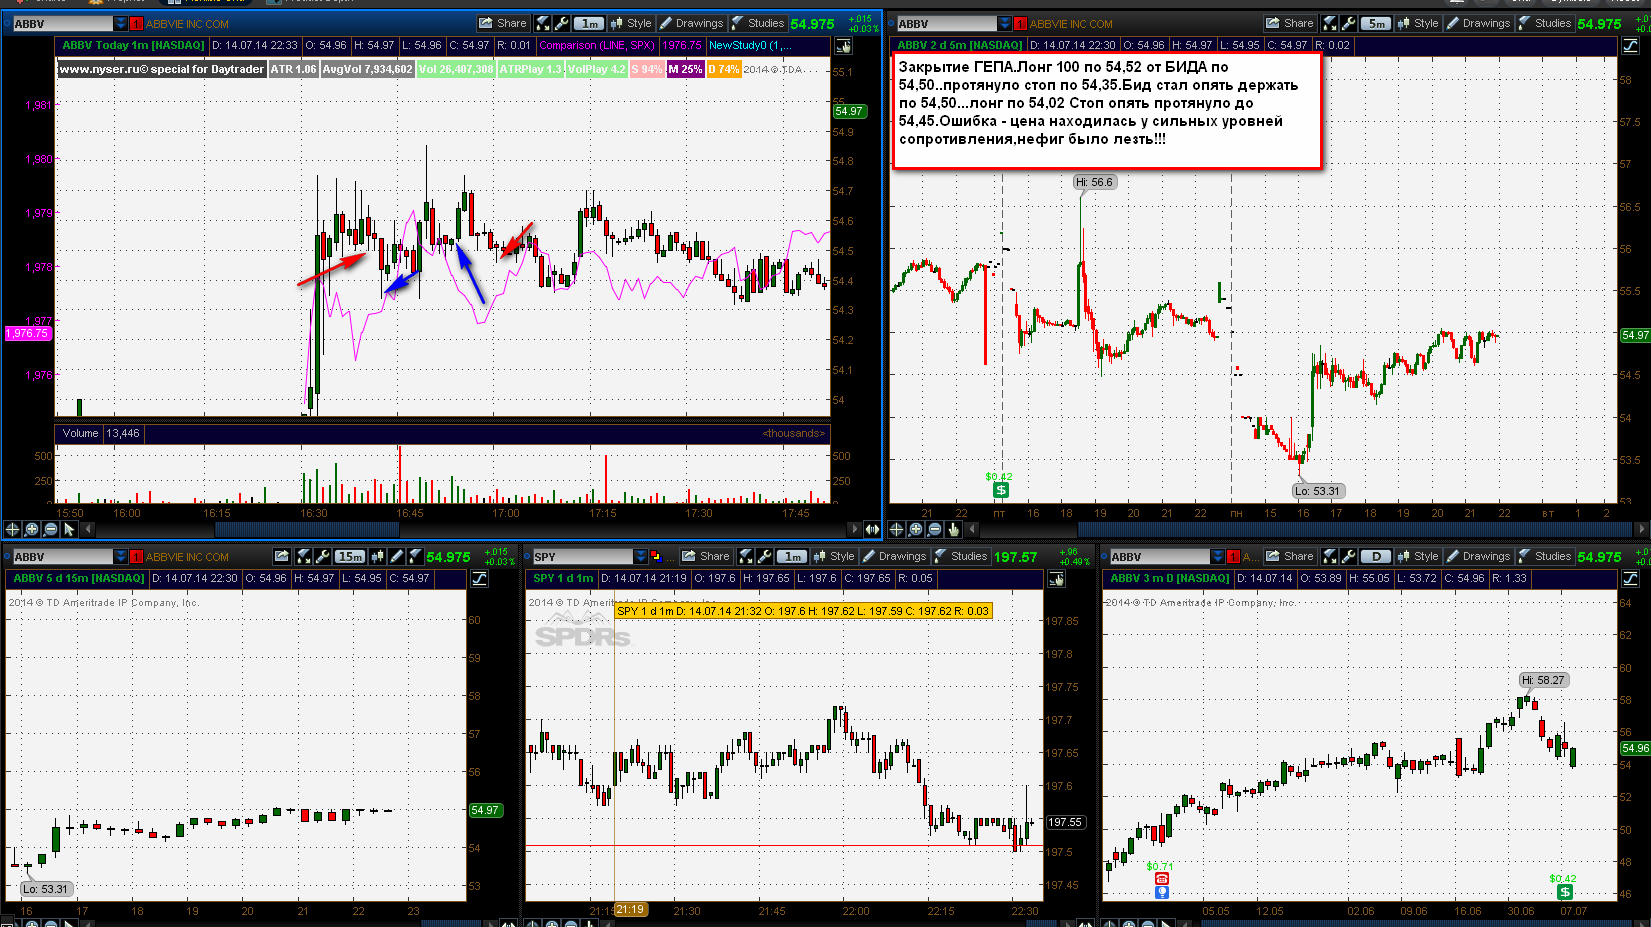Image resolution: width=1651 pixels, height=927 pixels.
Task: Toggle the log scale curve button on the 5m chart
Action: coord(1630,45)
